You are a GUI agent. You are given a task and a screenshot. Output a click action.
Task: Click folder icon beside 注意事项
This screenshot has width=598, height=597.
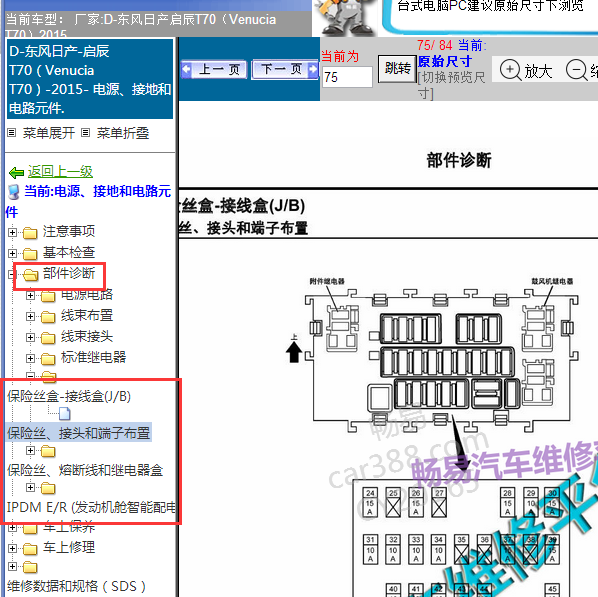[30, 232]
